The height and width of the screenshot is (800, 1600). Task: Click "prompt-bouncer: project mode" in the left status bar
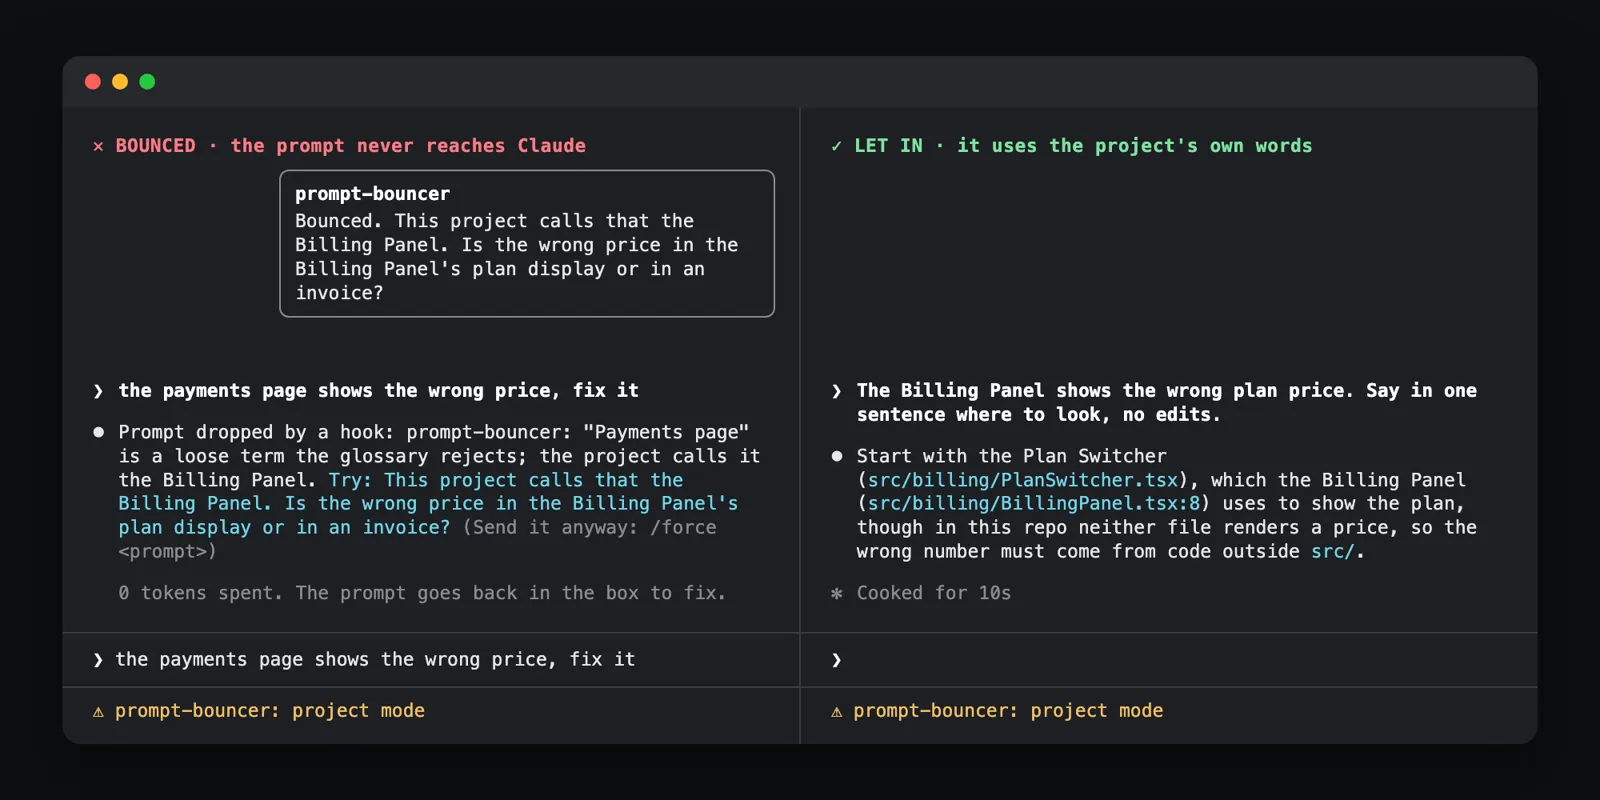click(x=270, y=711)
